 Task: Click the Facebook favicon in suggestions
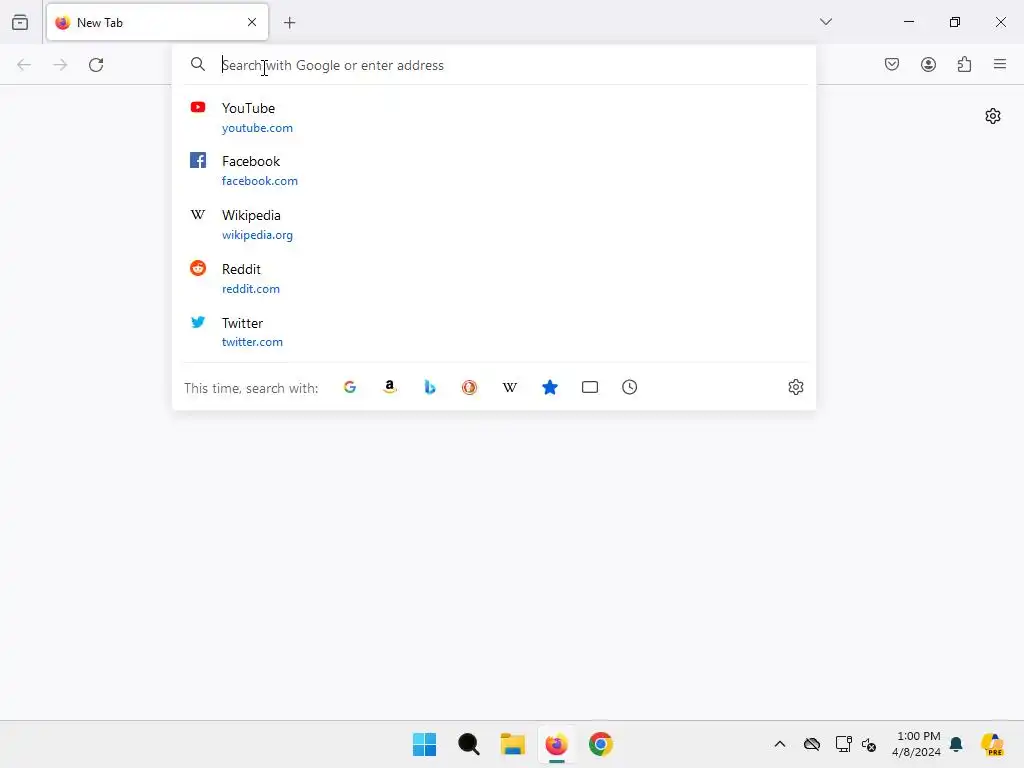[x=198, y=161]
